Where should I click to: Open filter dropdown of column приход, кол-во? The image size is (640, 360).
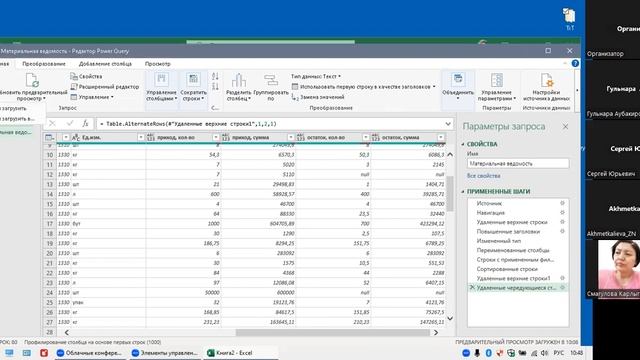pyautogui.click(x=216, y=138)
